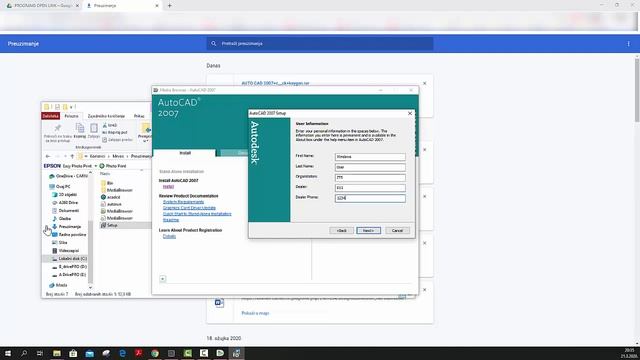
Task: Open Mail app from taskbar
Action: pos(89,353)
